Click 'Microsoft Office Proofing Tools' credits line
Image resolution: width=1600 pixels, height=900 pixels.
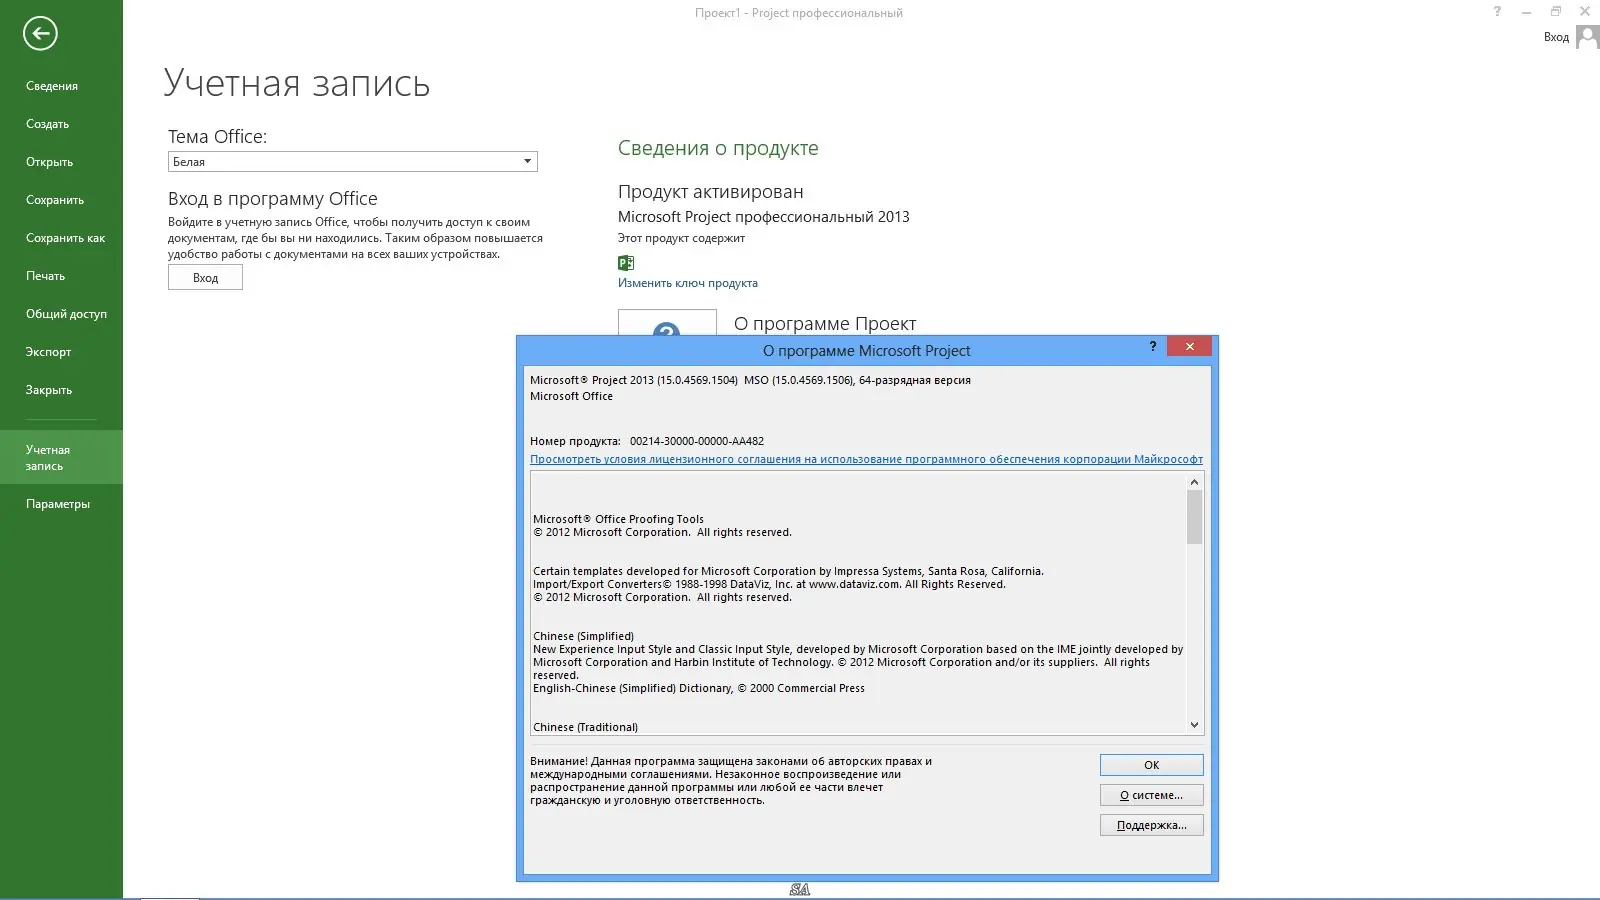618,519
